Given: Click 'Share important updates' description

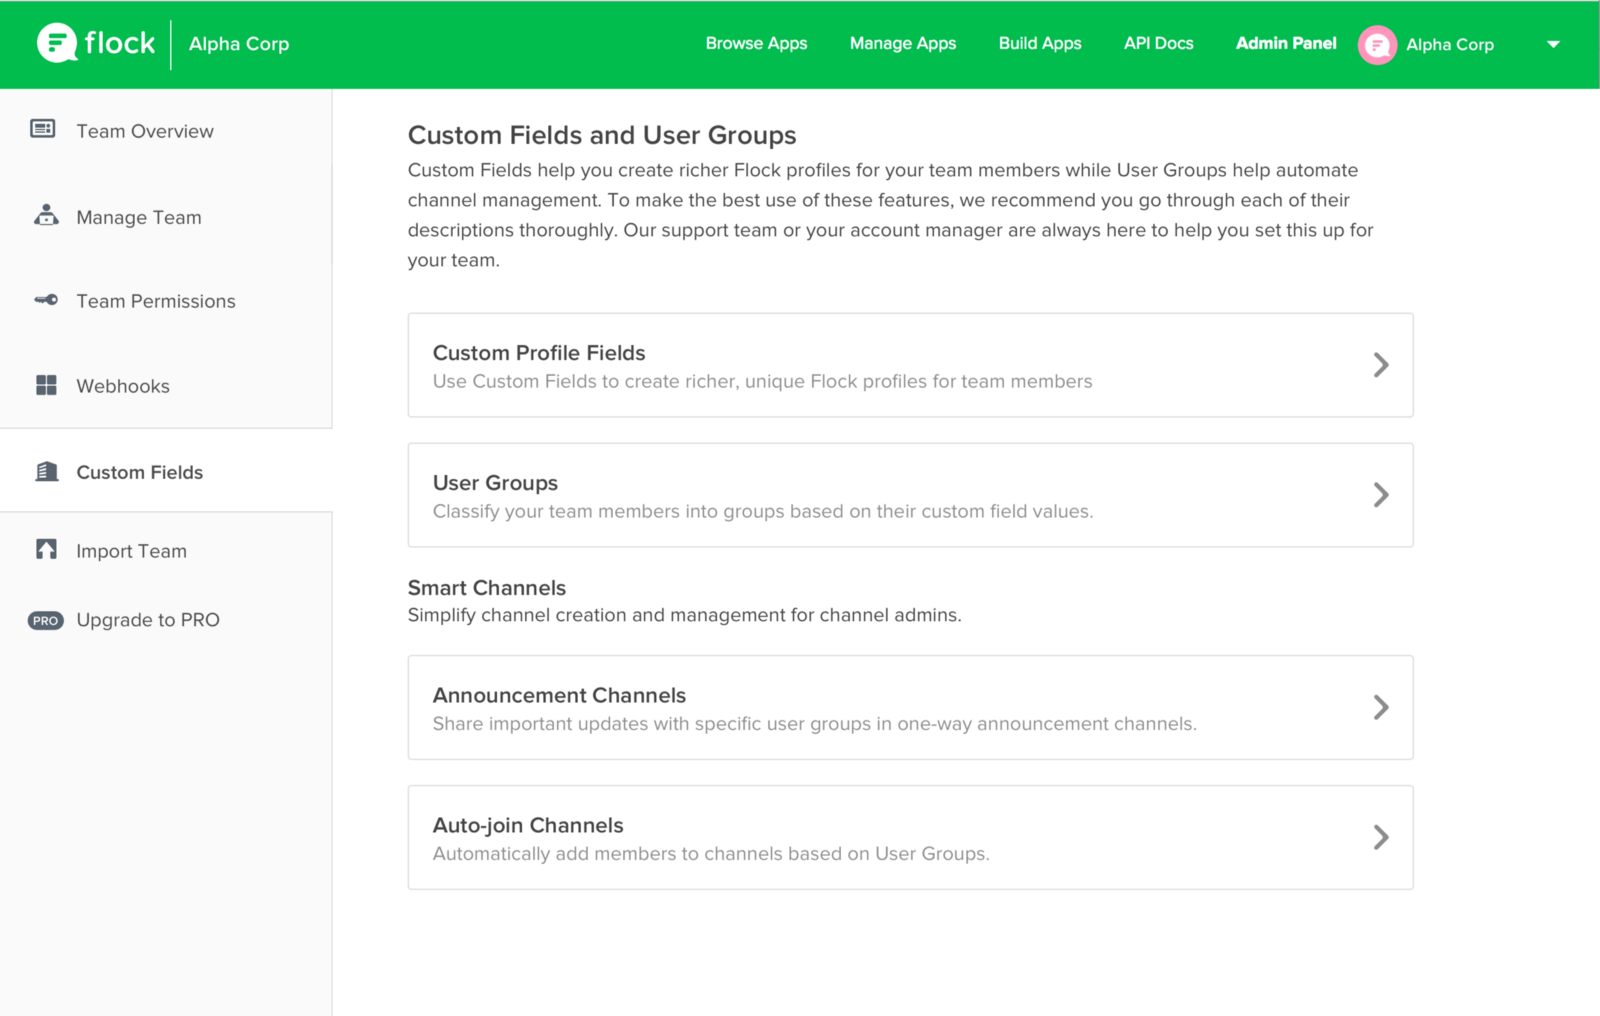Looking at the screenshot, I should [815, 723].
